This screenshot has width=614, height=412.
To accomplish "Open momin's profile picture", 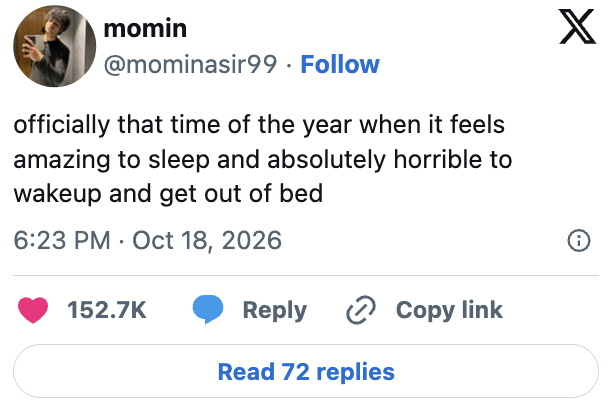I will (x=54, y=46).
